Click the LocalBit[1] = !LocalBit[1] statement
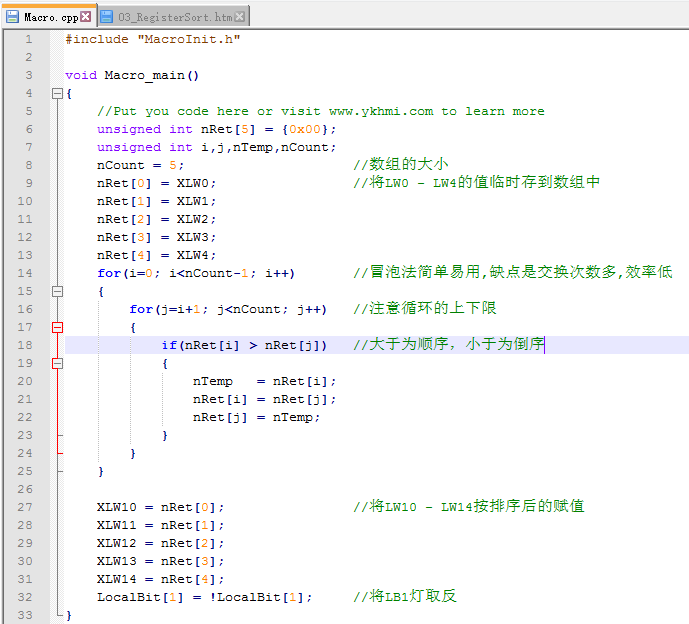The width and height of the screenshot is (689, 624). (x=204, y=597)
